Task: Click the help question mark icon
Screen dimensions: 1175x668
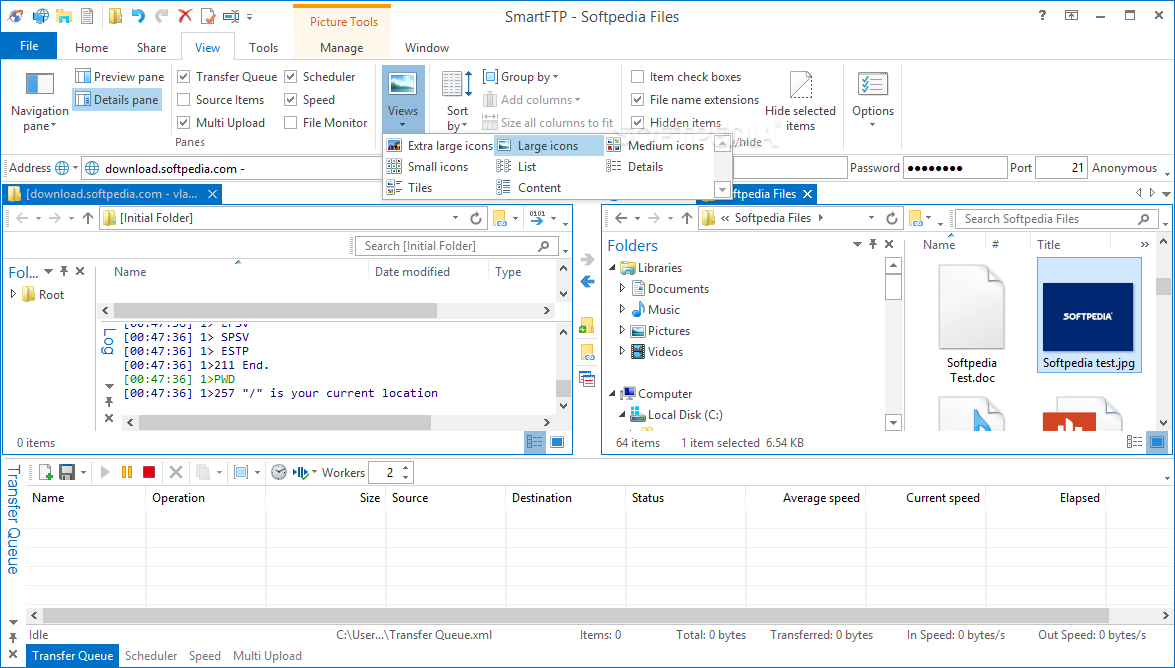Action: coord(1042,15)
